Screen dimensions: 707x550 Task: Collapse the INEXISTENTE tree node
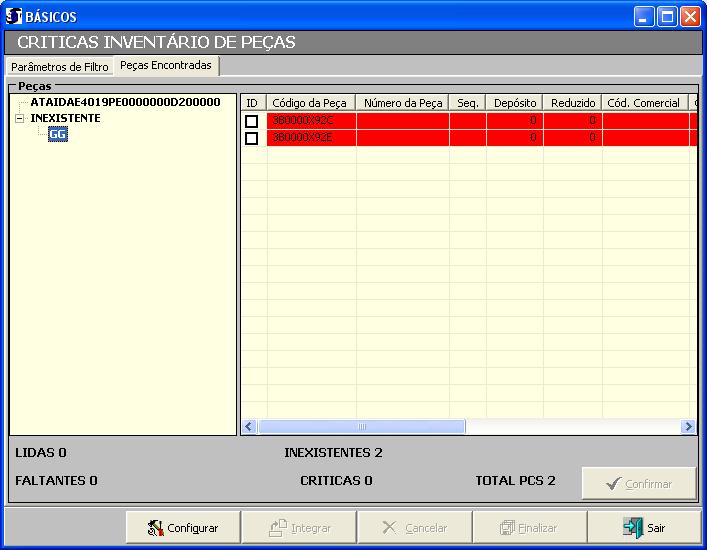tap(20, 118)
